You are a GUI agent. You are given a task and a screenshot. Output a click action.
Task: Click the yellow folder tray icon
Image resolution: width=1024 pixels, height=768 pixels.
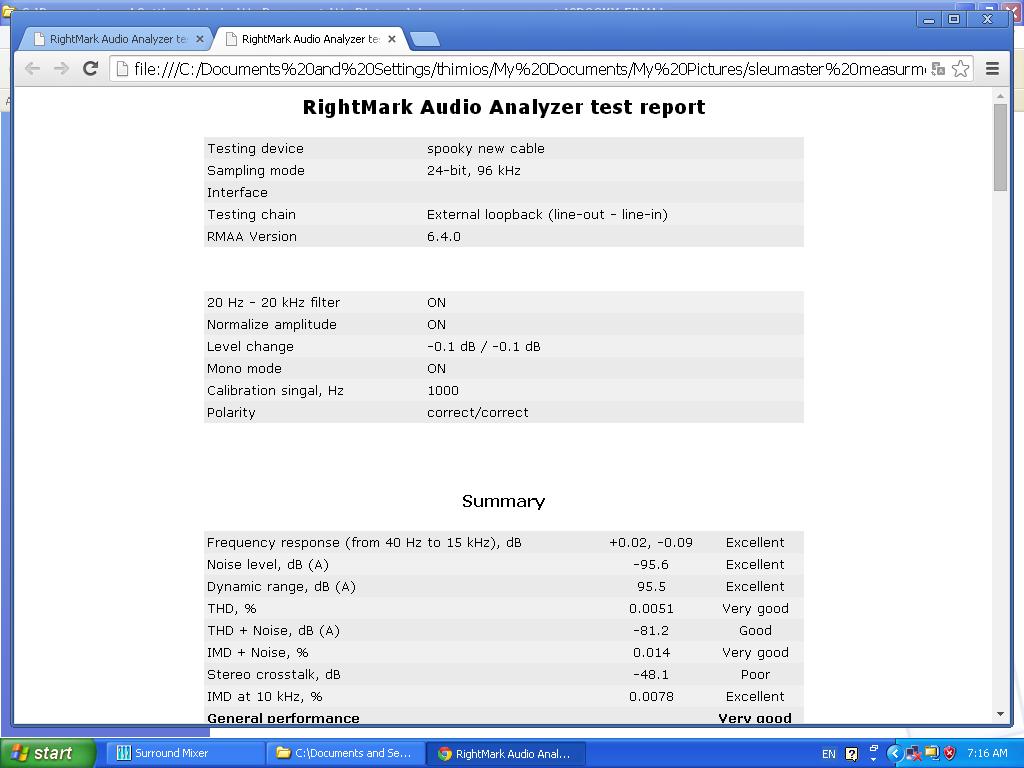931,754
